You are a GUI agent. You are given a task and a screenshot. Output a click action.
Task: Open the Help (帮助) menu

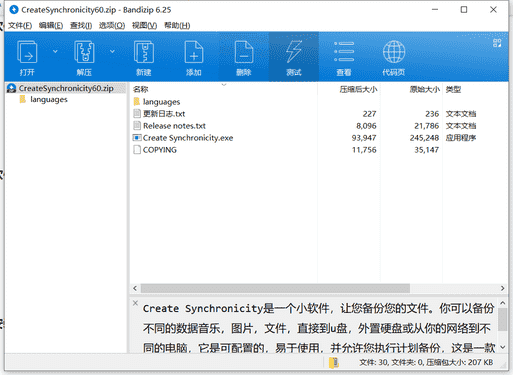(x=177, y=25)
